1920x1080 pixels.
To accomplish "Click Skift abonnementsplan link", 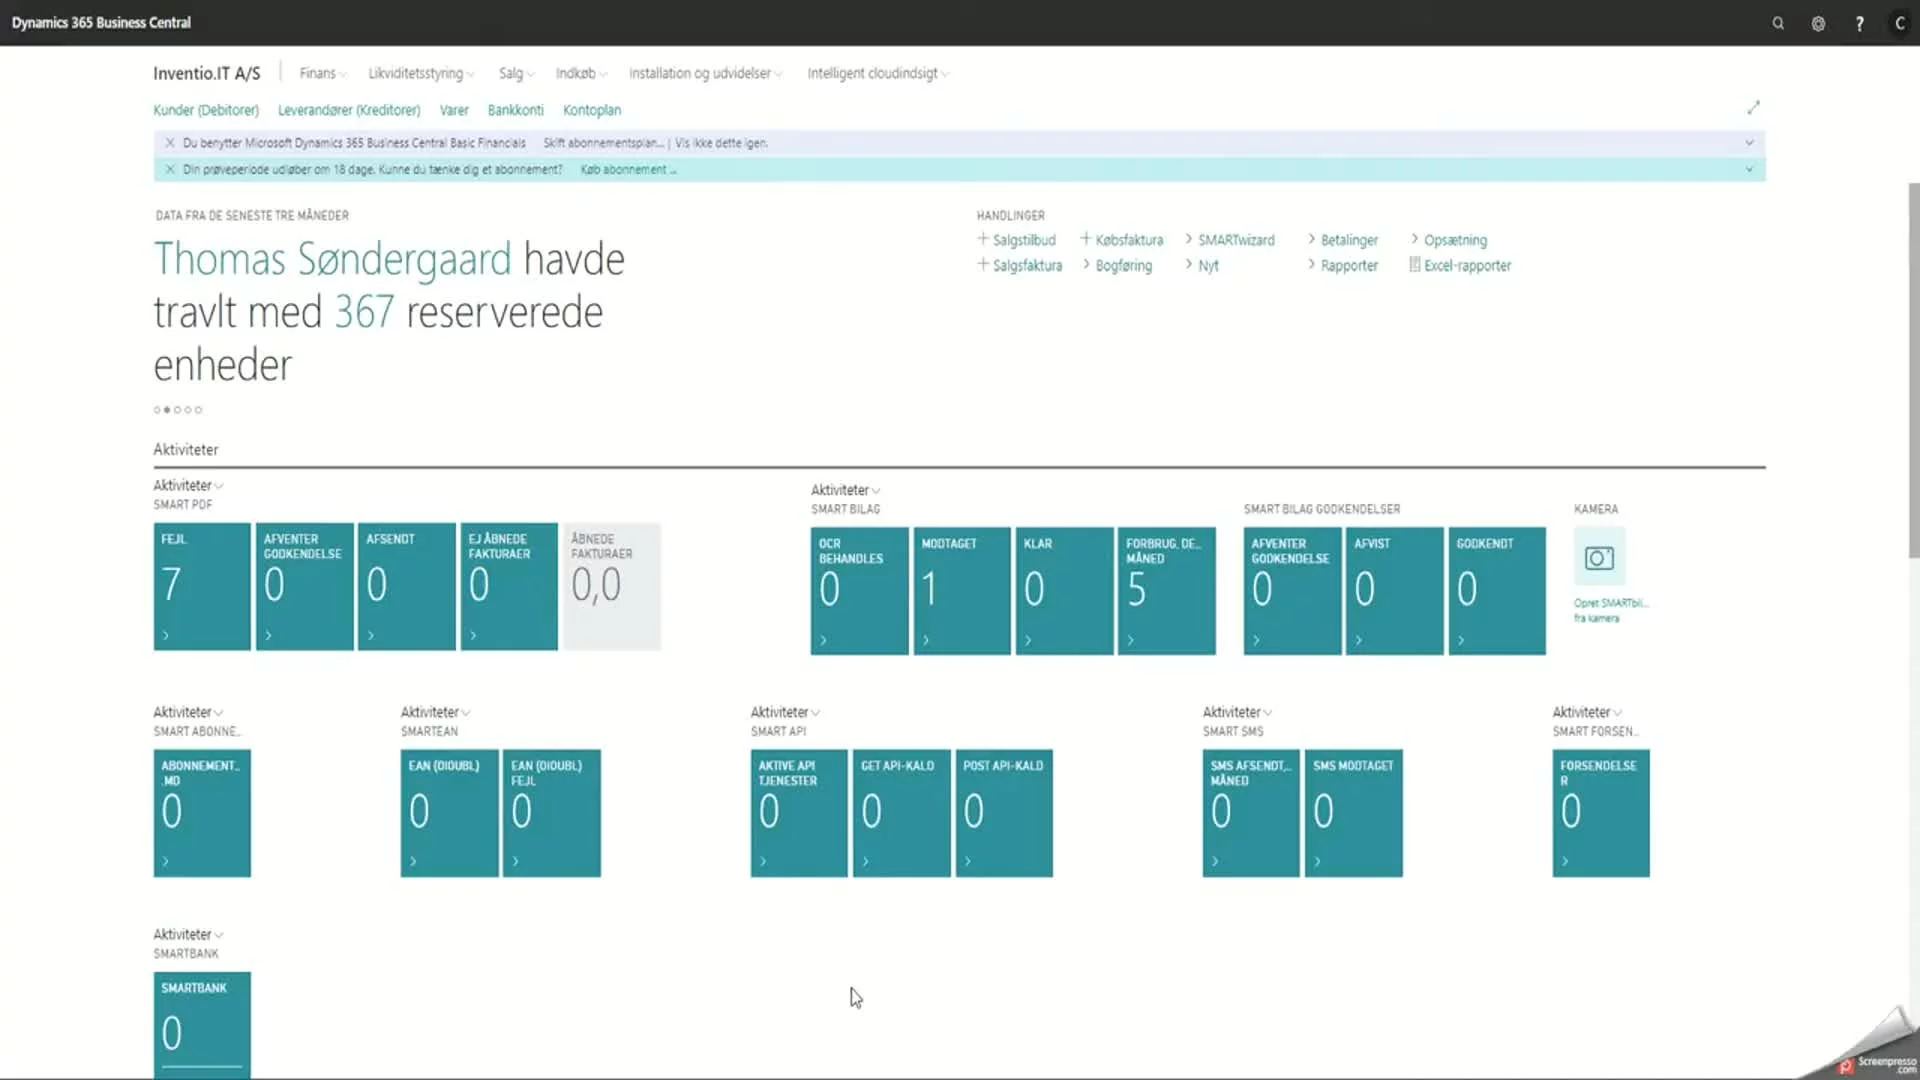I will click(603, 143).
